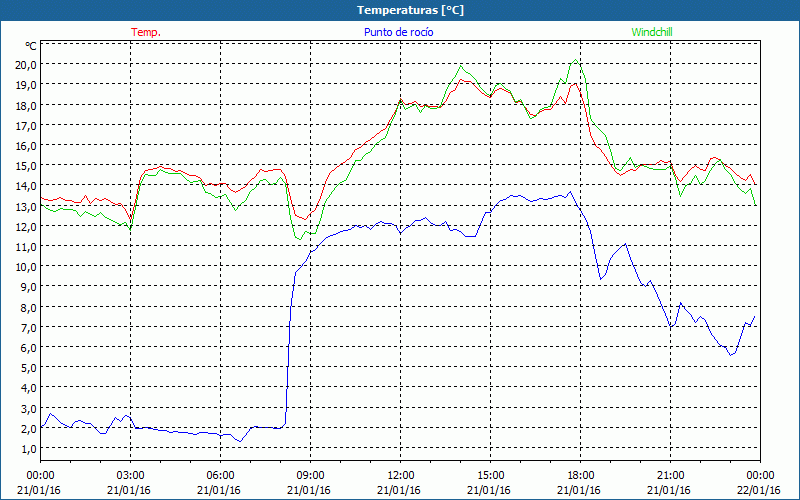Click the 21/01/16 date under 18:00
The image size is (800, 500).
pyautogui.click(x=579, y=490)
